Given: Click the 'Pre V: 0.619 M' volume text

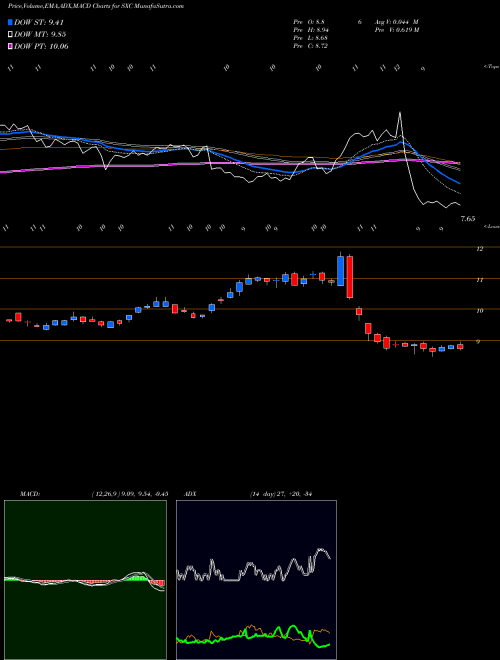Looking at the screenshot, I should click(396, 30).
